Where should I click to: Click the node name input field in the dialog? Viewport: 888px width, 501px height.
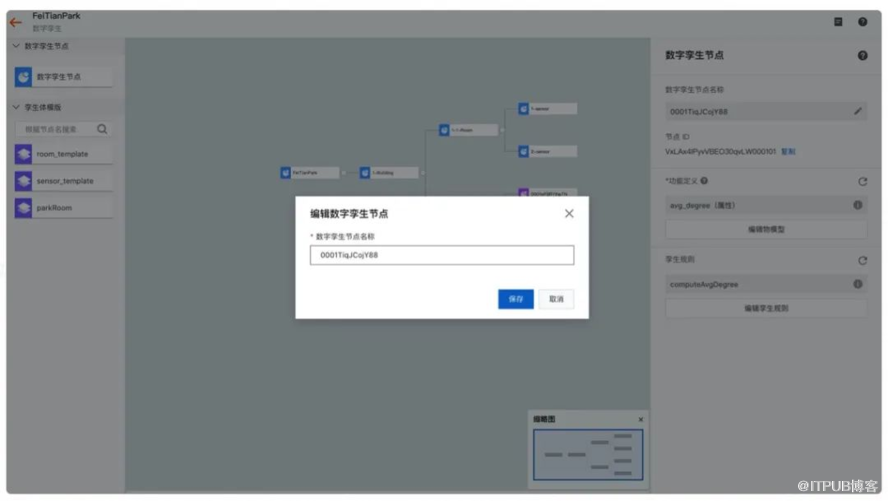pyautogui.click(x=442, y=255)
